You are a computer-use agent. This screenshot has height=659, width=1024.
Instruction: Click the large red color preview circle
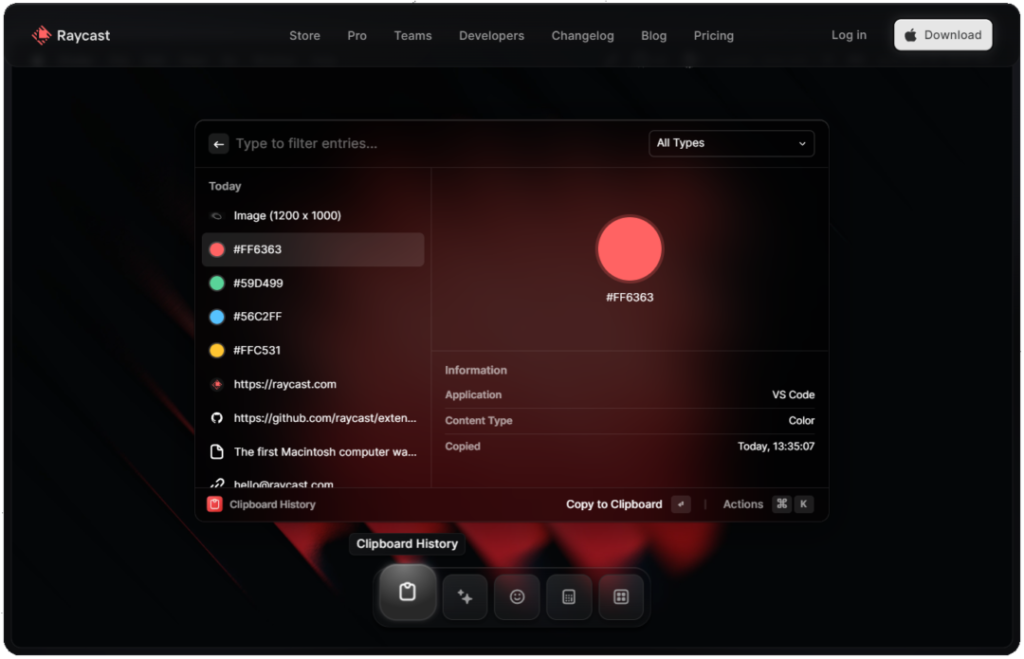(630, 249)
